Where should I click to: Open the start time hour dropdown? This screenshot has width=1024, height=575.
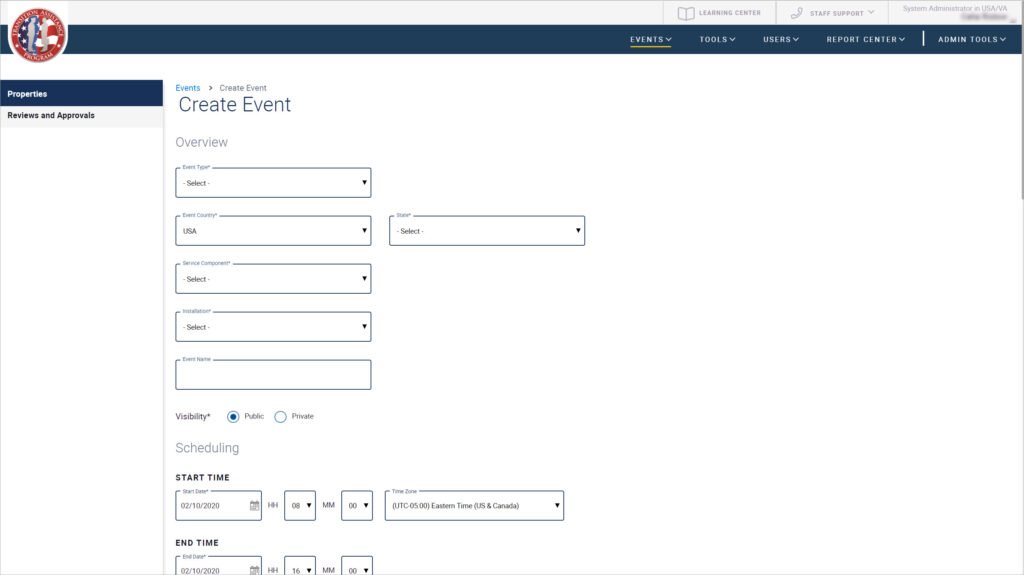(300, 506)
